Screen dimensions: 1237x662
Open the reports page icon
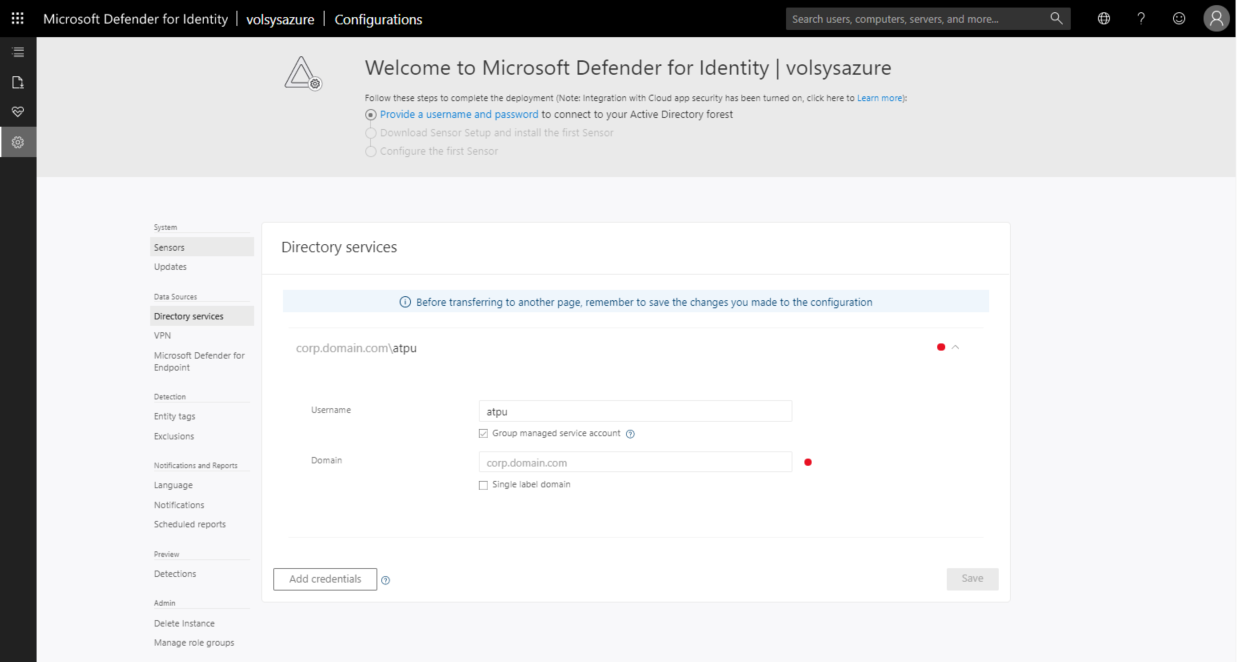point(18,81)
